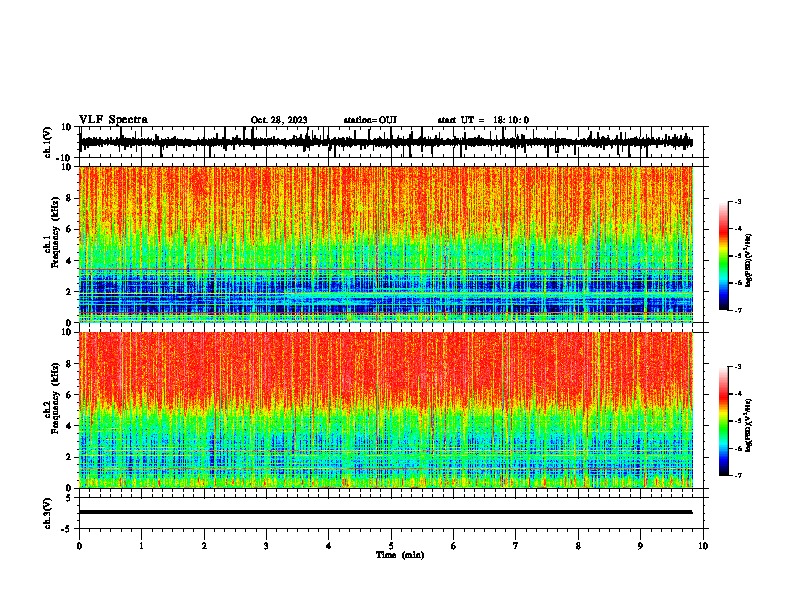Click time axis tick label "1"
Image resolution: width=792 pixels, height=612 pixels.
141,546
